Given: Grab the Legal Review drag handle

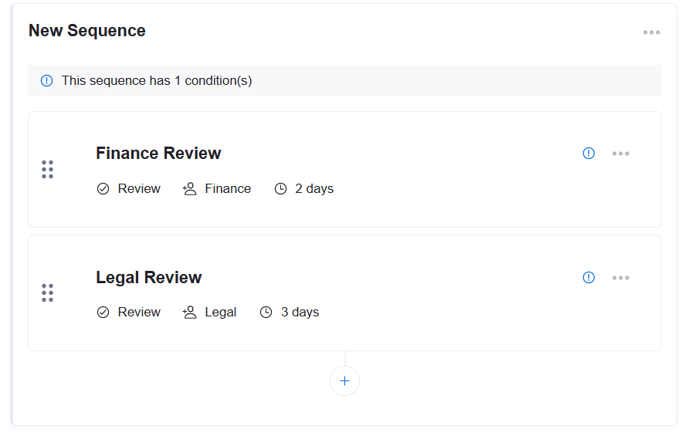Looking at the screenshot, I should point(47,293).
